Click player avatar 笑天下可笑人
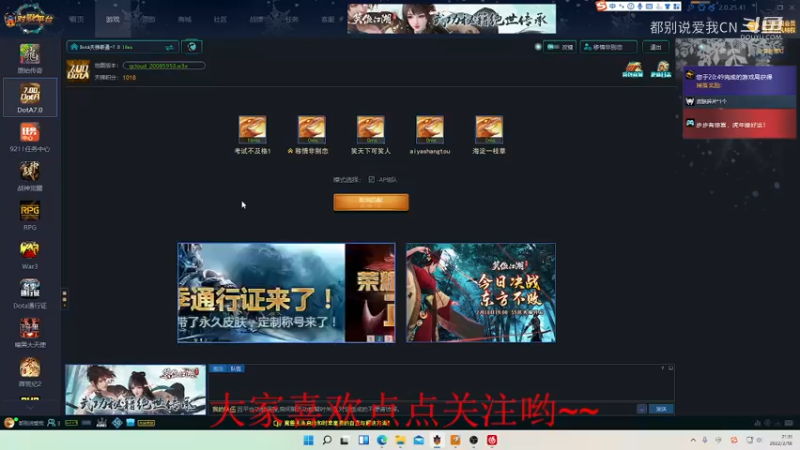The height and width of the screenshot is (450, 800). coord(371,129)
